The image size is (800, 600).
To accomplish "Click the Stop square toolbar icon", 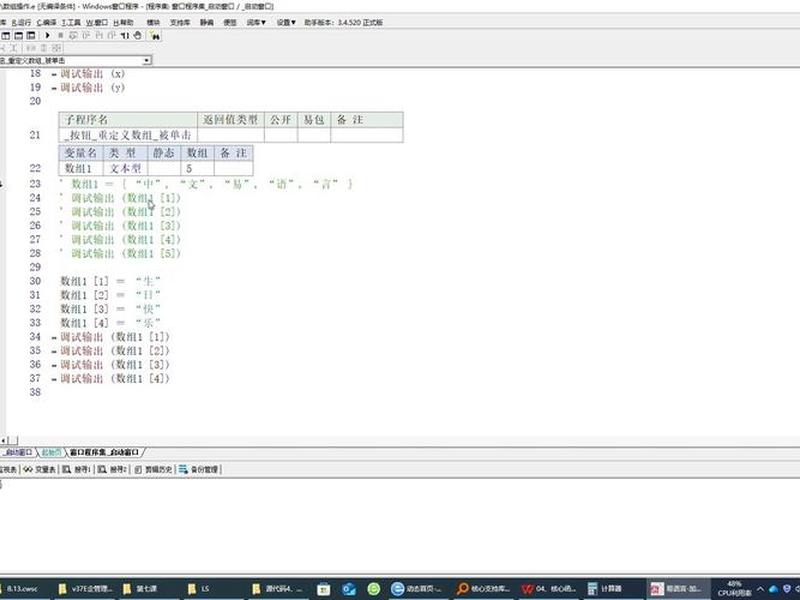I will pos(61,35).
